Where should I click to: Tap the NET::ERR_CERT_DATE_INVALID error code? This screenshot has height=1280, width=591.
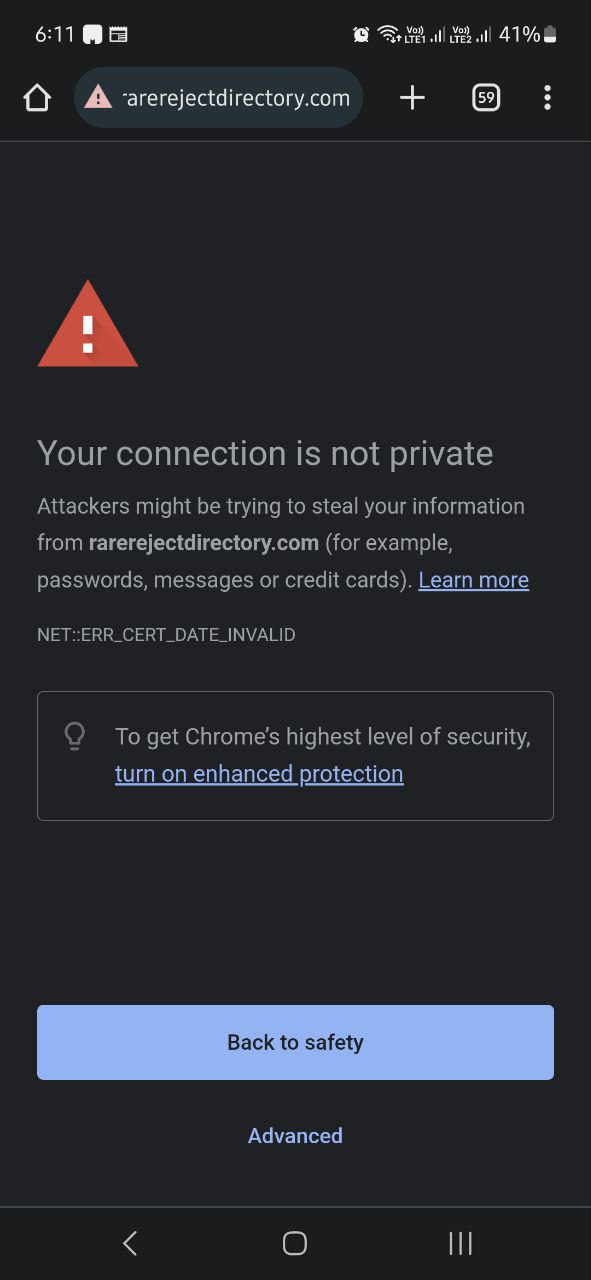click(x=166, y=635)
